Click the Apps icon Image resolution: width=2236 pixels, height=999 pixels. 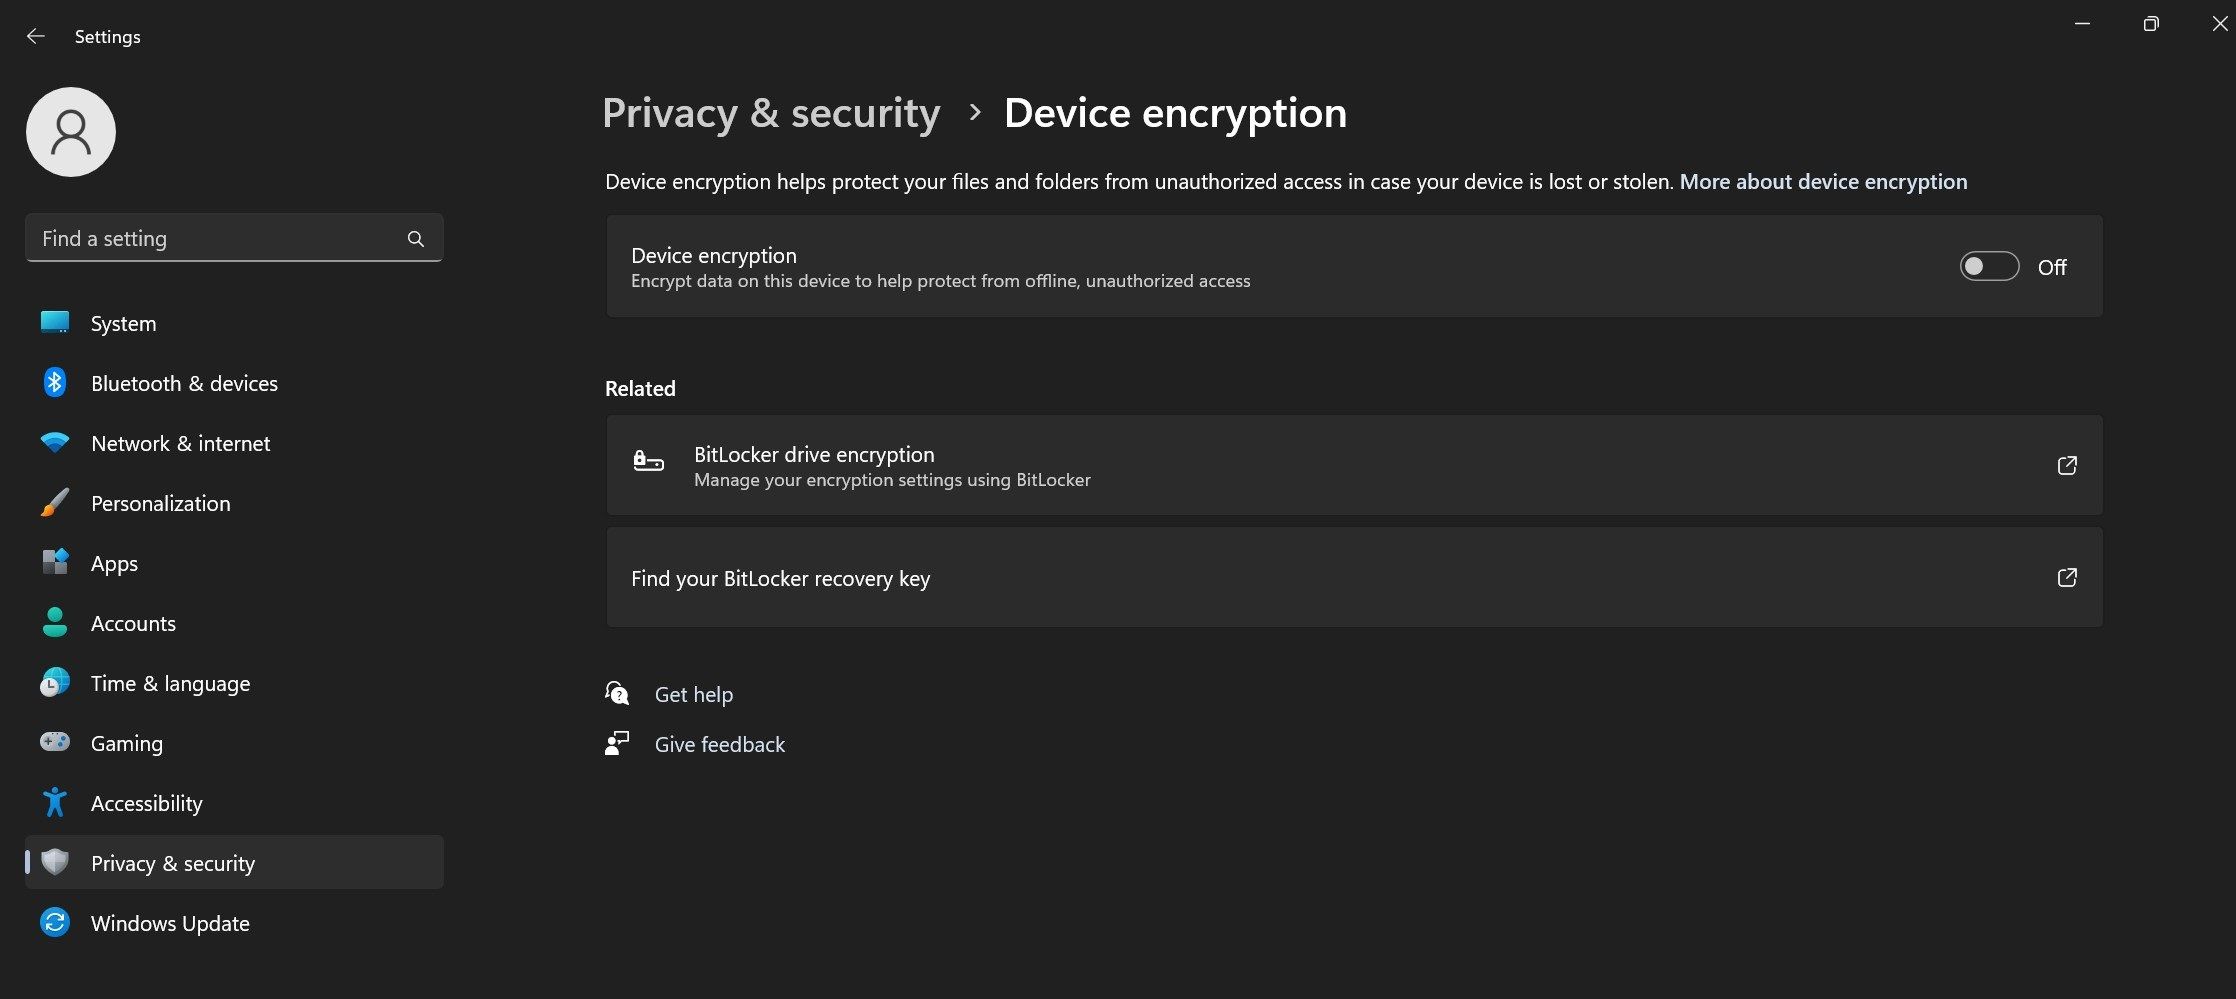[55, 562]
